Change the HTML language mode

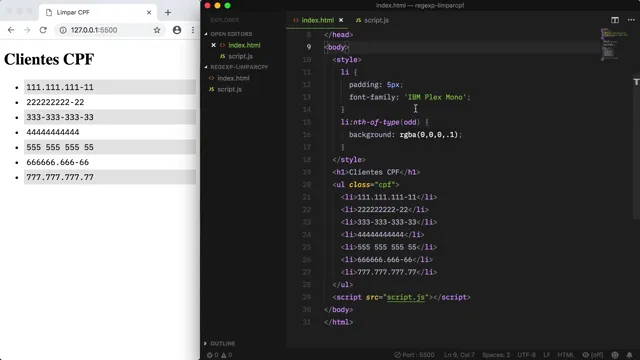click(x=565, y=355)
